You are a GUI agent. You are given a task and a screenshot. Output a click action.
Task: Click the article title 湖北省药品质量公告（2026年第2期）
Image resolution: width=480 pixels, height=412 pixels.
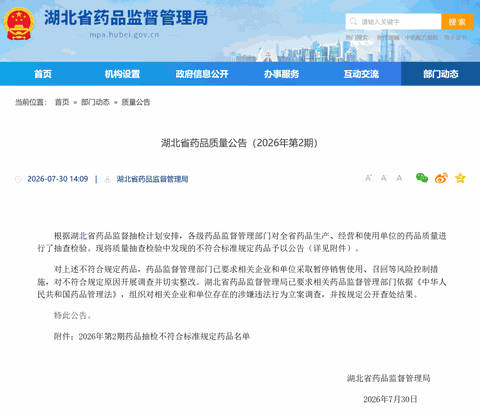pyautogui.click(x=239, y=143)
